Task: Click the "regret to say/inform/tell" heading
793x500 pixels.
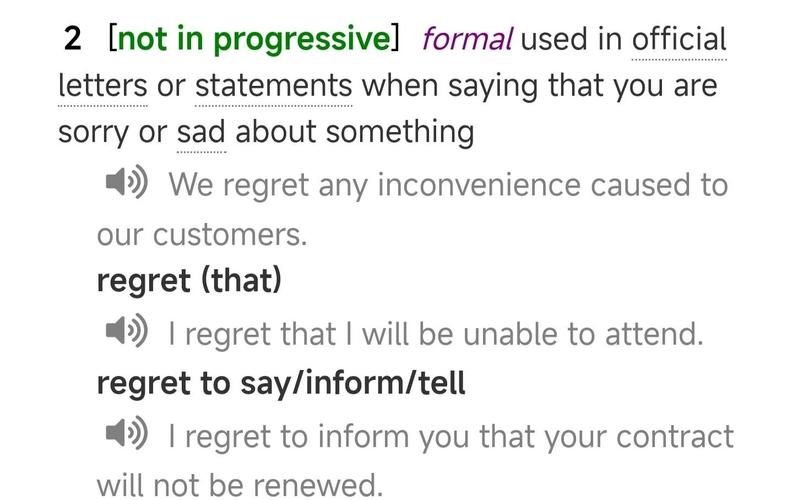Action: click(281, 383)
